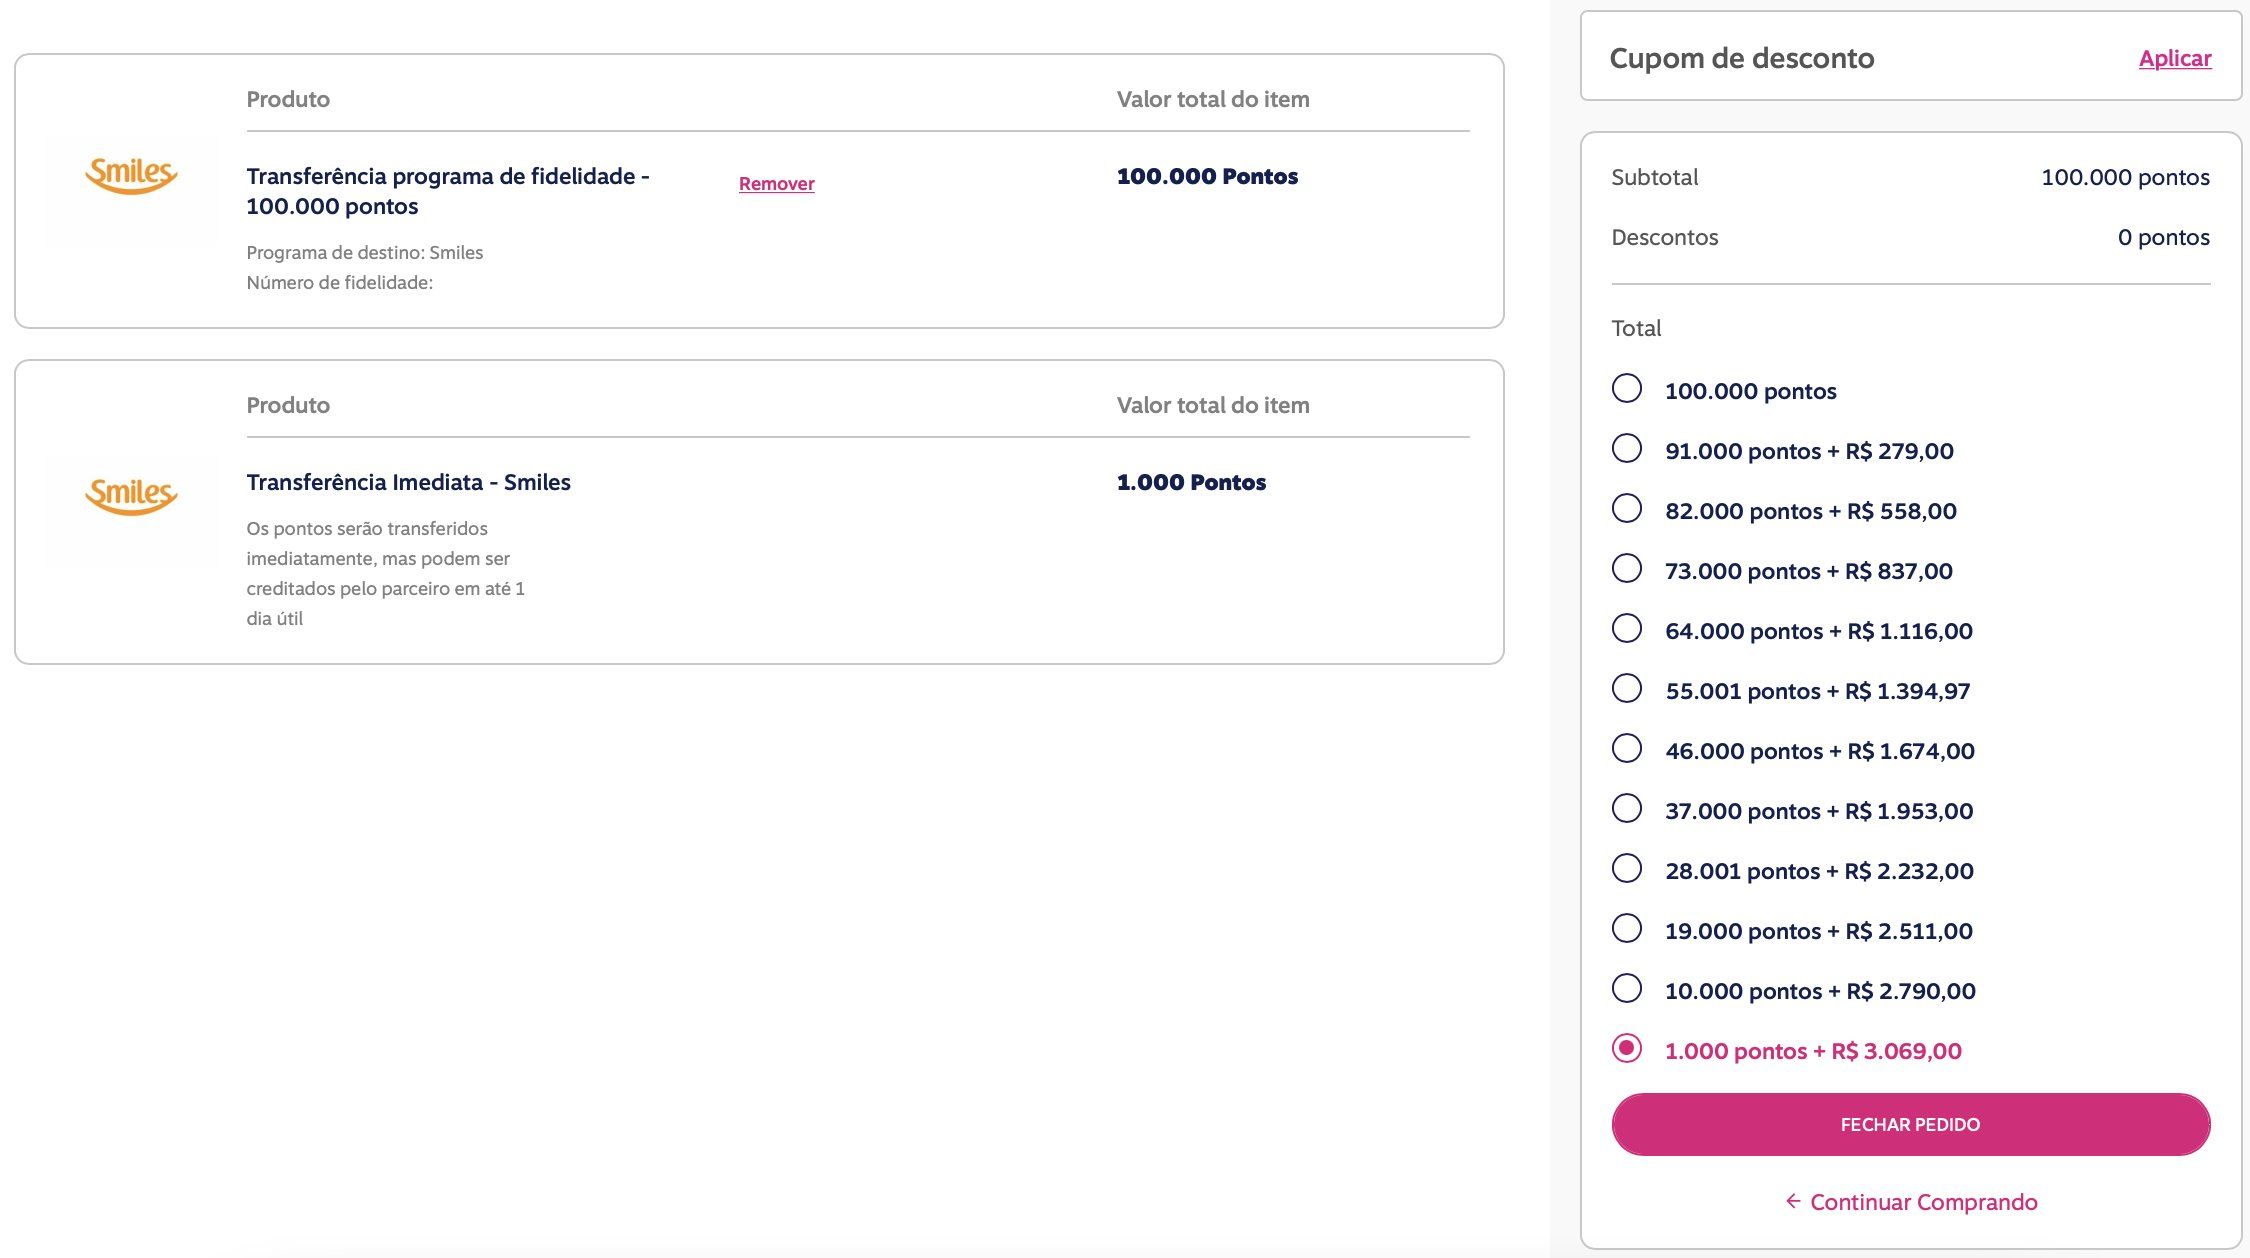This screenshot has width=2250, height=1258.
Task: Click 'Programa de destino: Smiles' text
Action: click(364, 253)
